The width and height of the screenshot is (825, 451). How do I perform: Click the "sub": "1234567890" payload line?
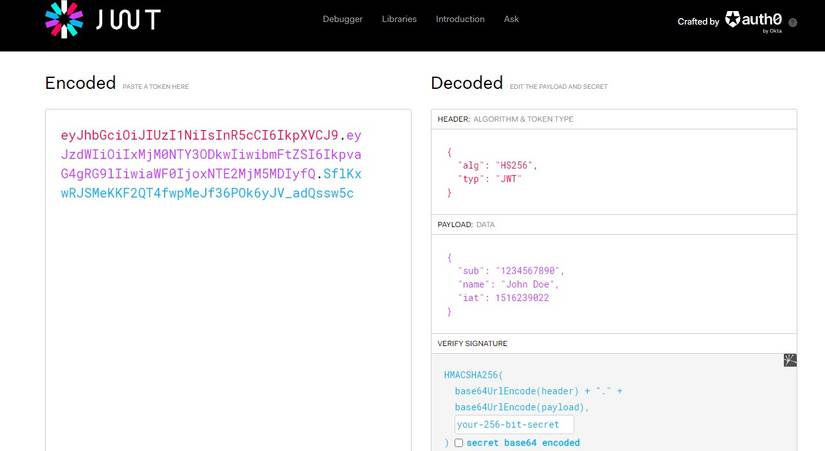510,271
